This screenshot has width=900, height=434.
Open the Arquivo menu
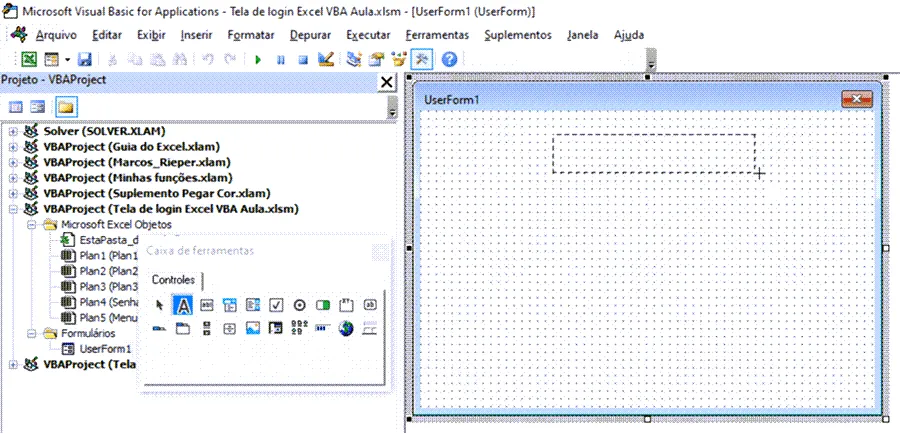pos(56,35)
